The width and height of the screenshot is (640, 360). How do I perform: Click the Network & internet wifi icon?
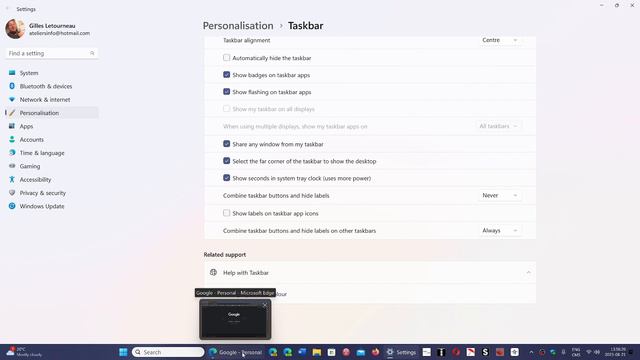(x=12, y=100)
